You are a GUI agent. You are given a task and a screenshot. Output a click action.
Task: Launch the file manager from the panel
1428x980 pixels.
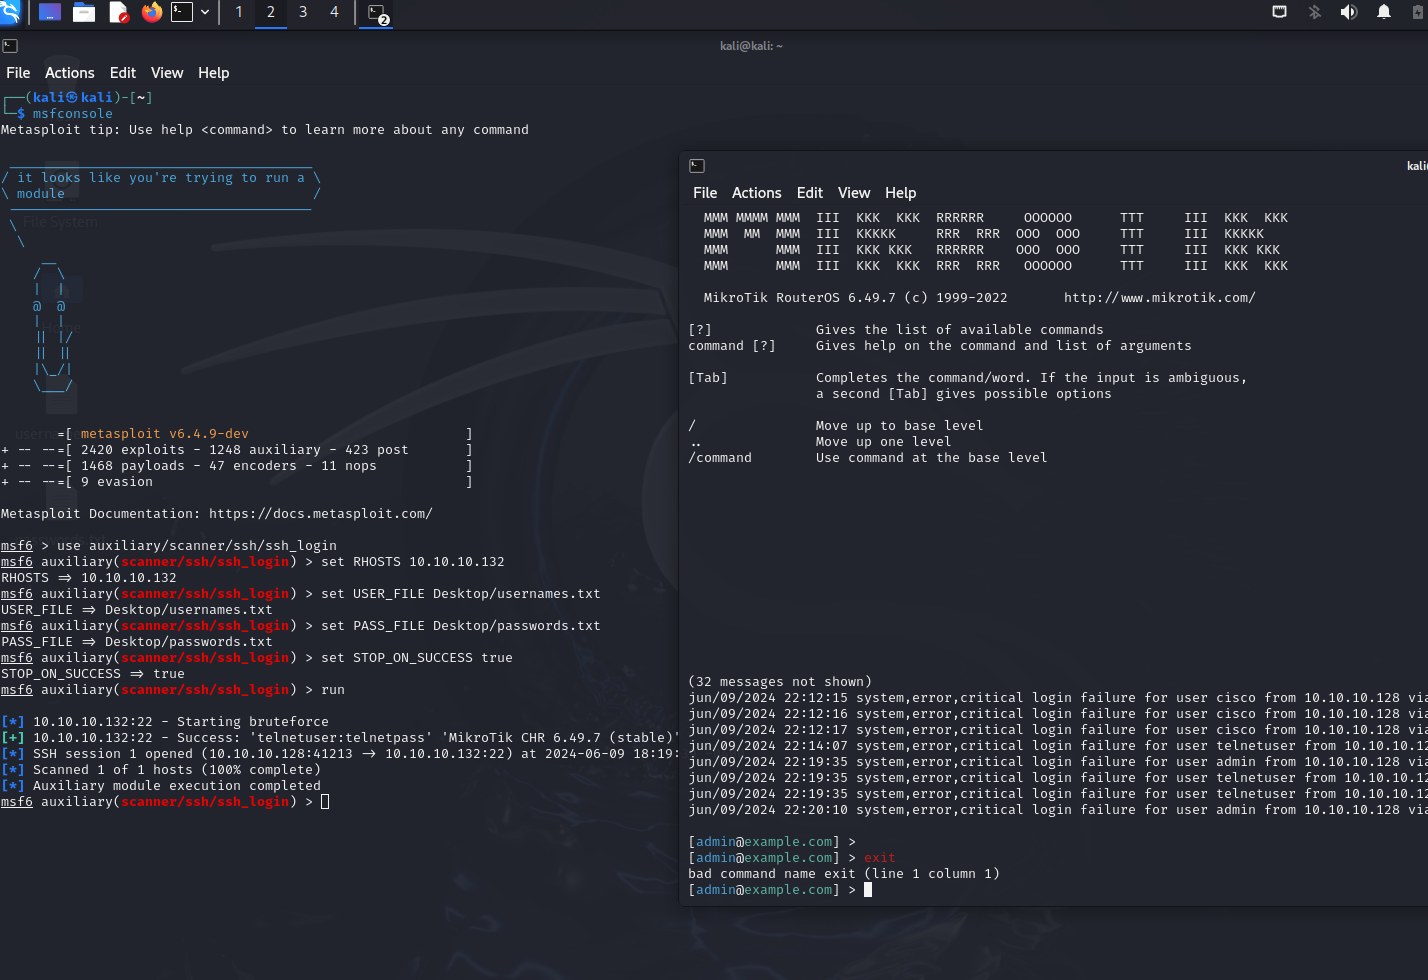(84, 12)
